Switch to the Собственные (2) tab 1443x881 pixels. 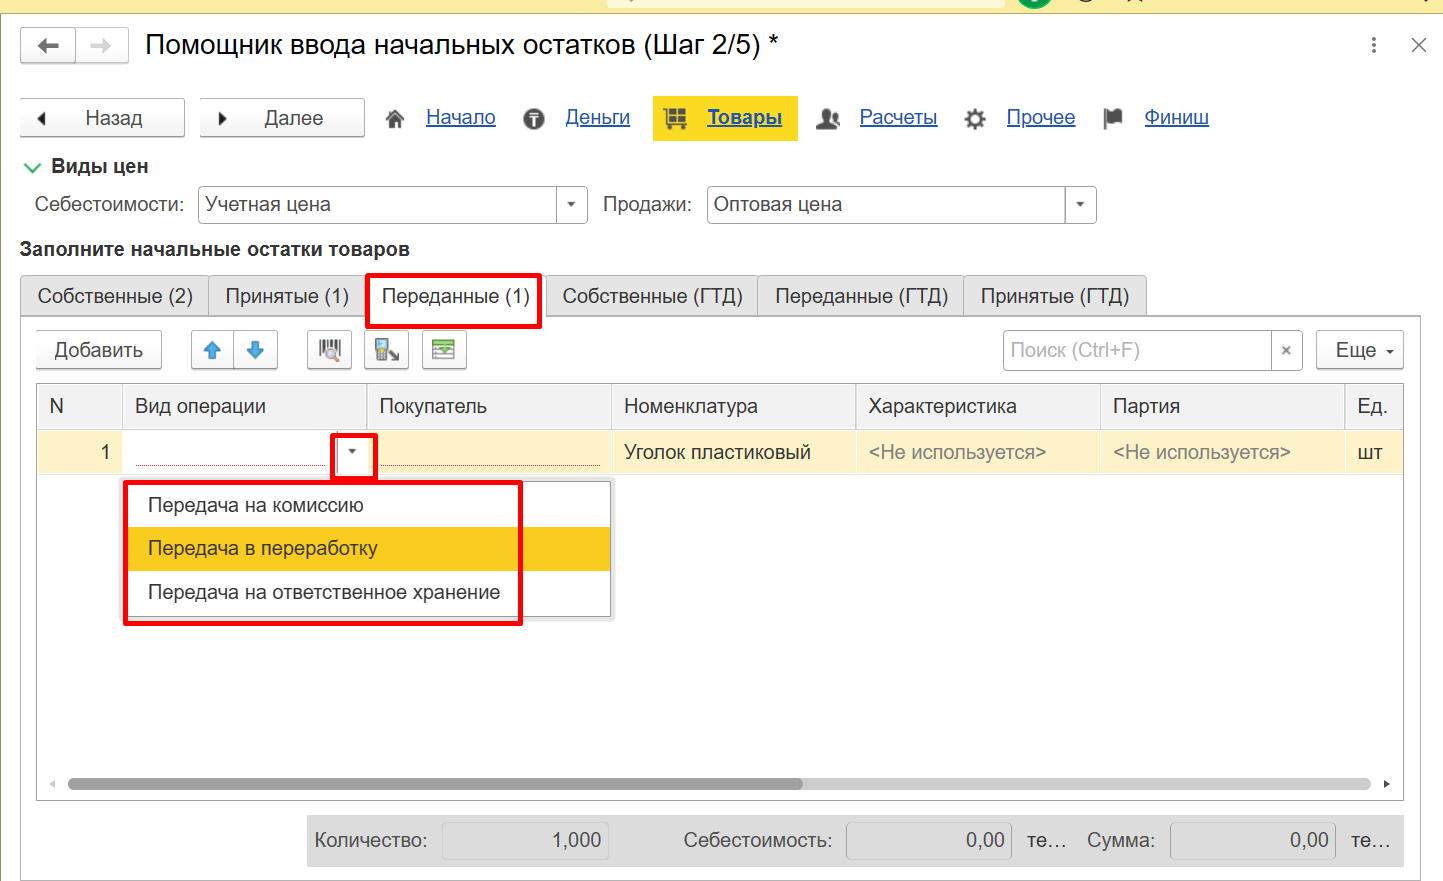[115, 296]
